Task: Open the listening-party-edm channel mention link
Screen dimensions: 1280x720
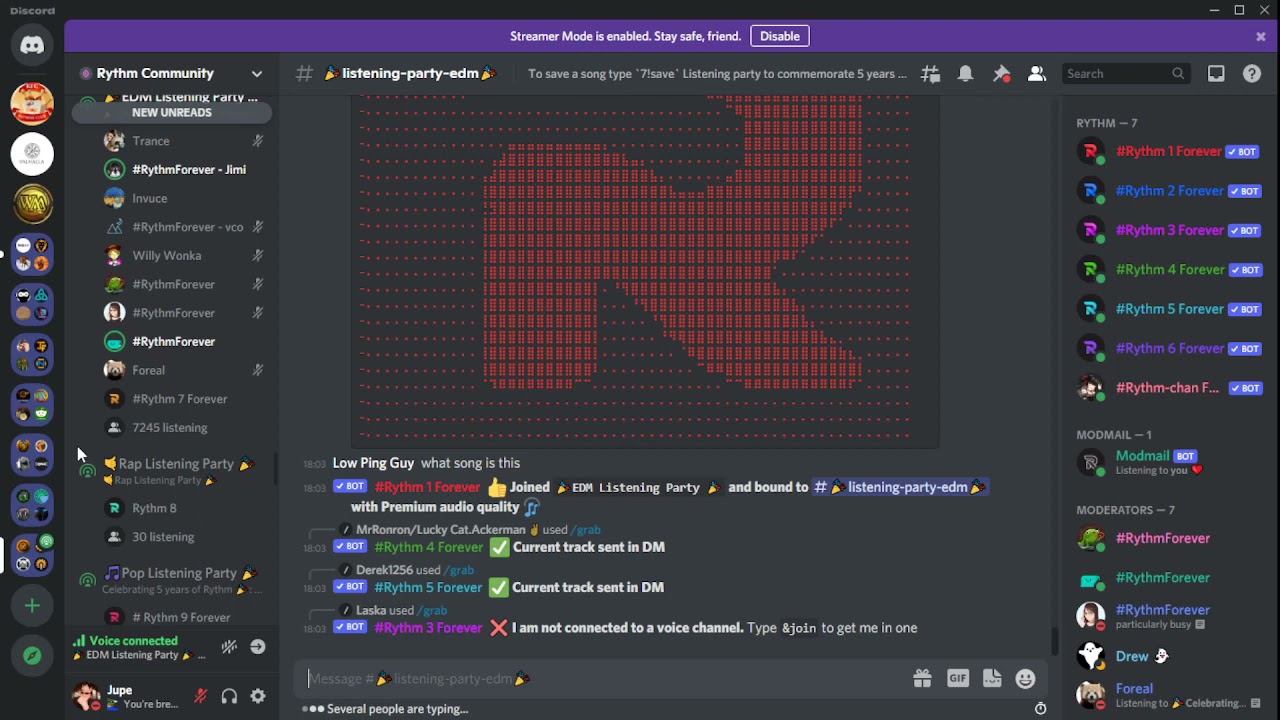Action: point(900,487)
